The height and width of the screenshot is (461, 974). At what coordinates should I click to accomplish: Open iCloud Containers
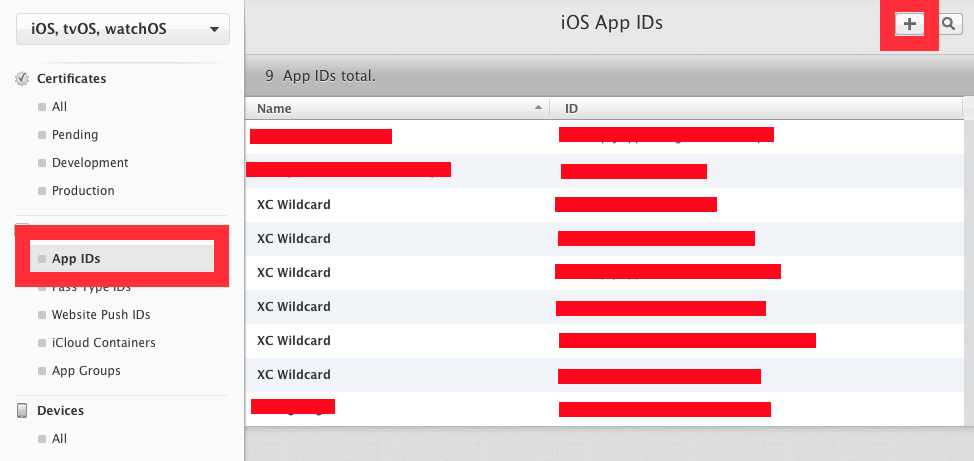click(x=104, y=343)
